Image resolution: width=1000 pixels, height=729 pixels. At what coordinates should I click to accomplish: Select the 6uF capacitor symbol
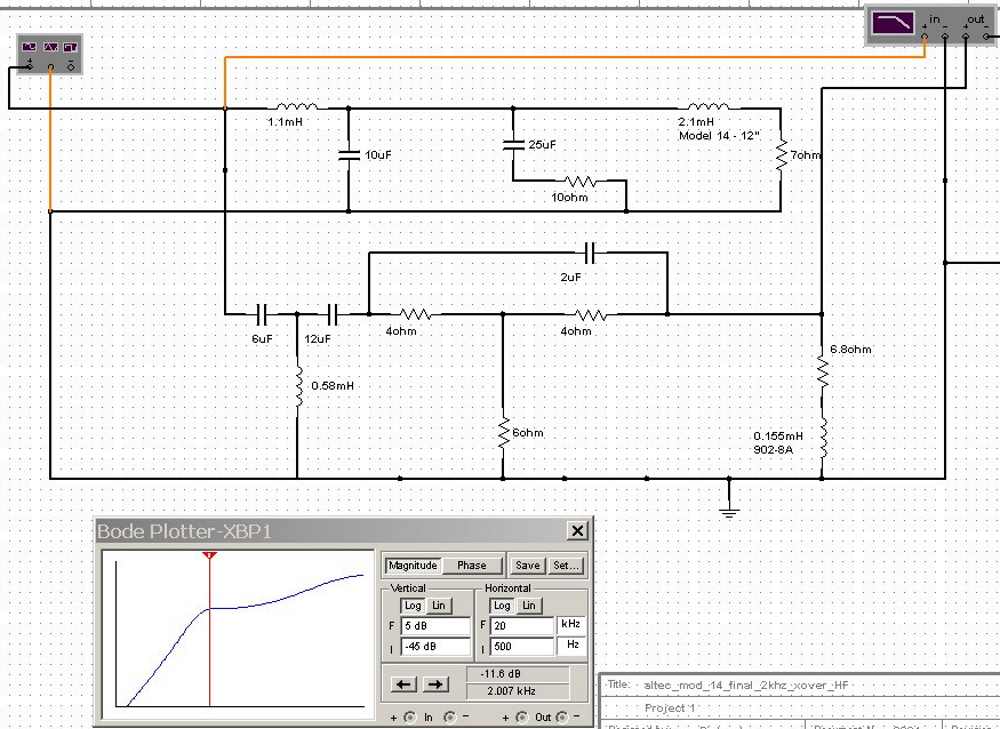point(261,314)
